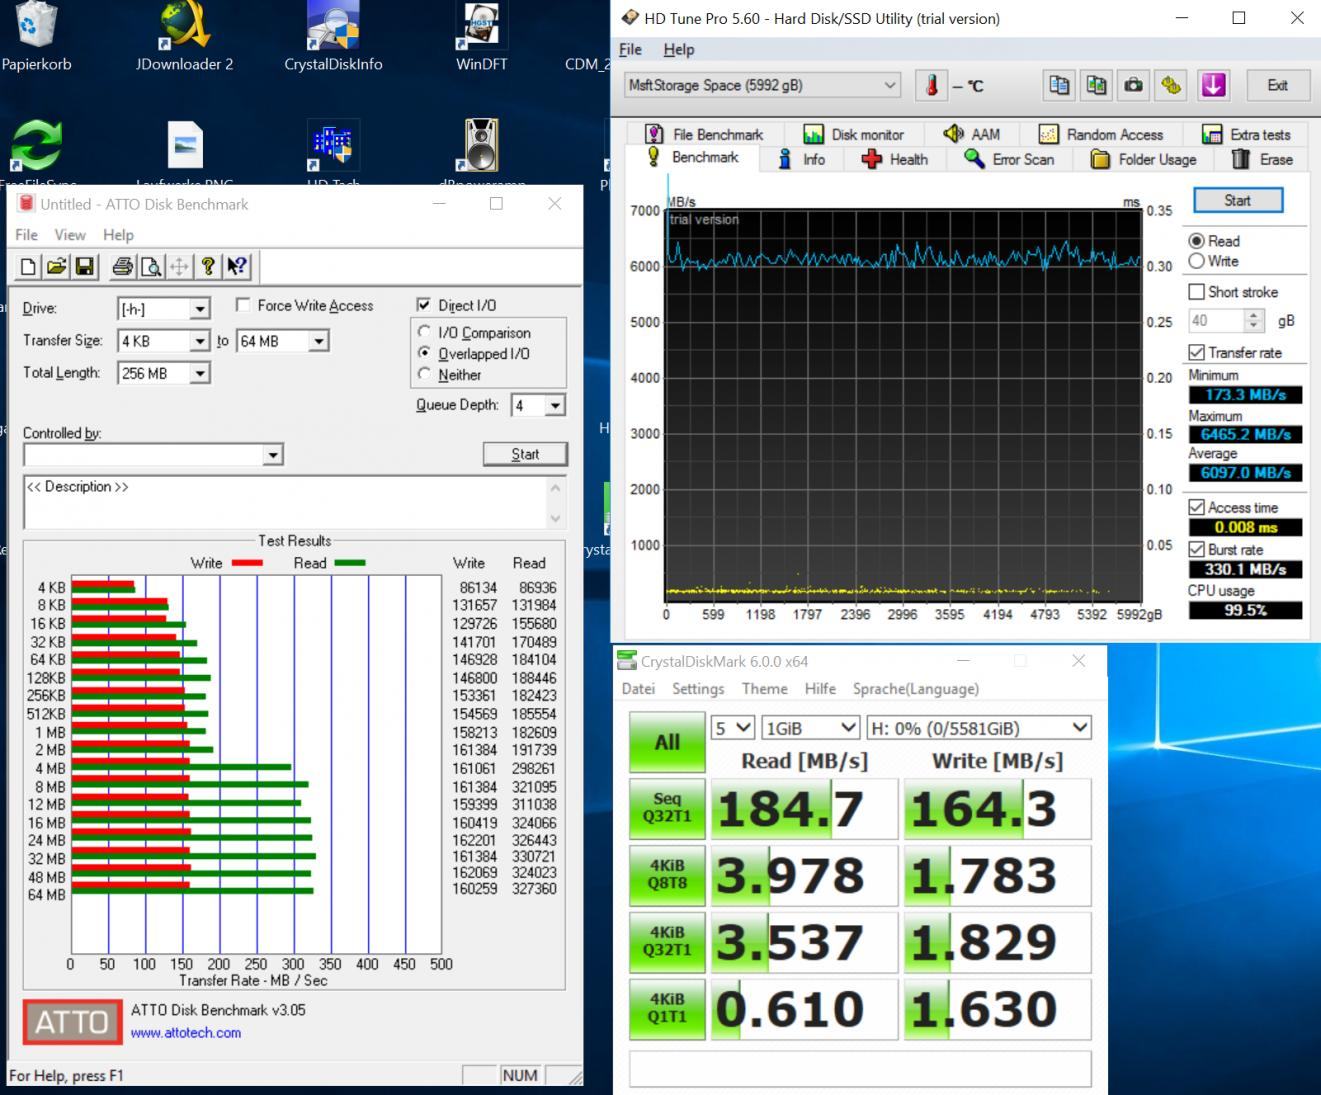This screenshot has width=1321, height=1095.
Task: Open WinDFT desktop shortcut
Action: coord(481,37)
